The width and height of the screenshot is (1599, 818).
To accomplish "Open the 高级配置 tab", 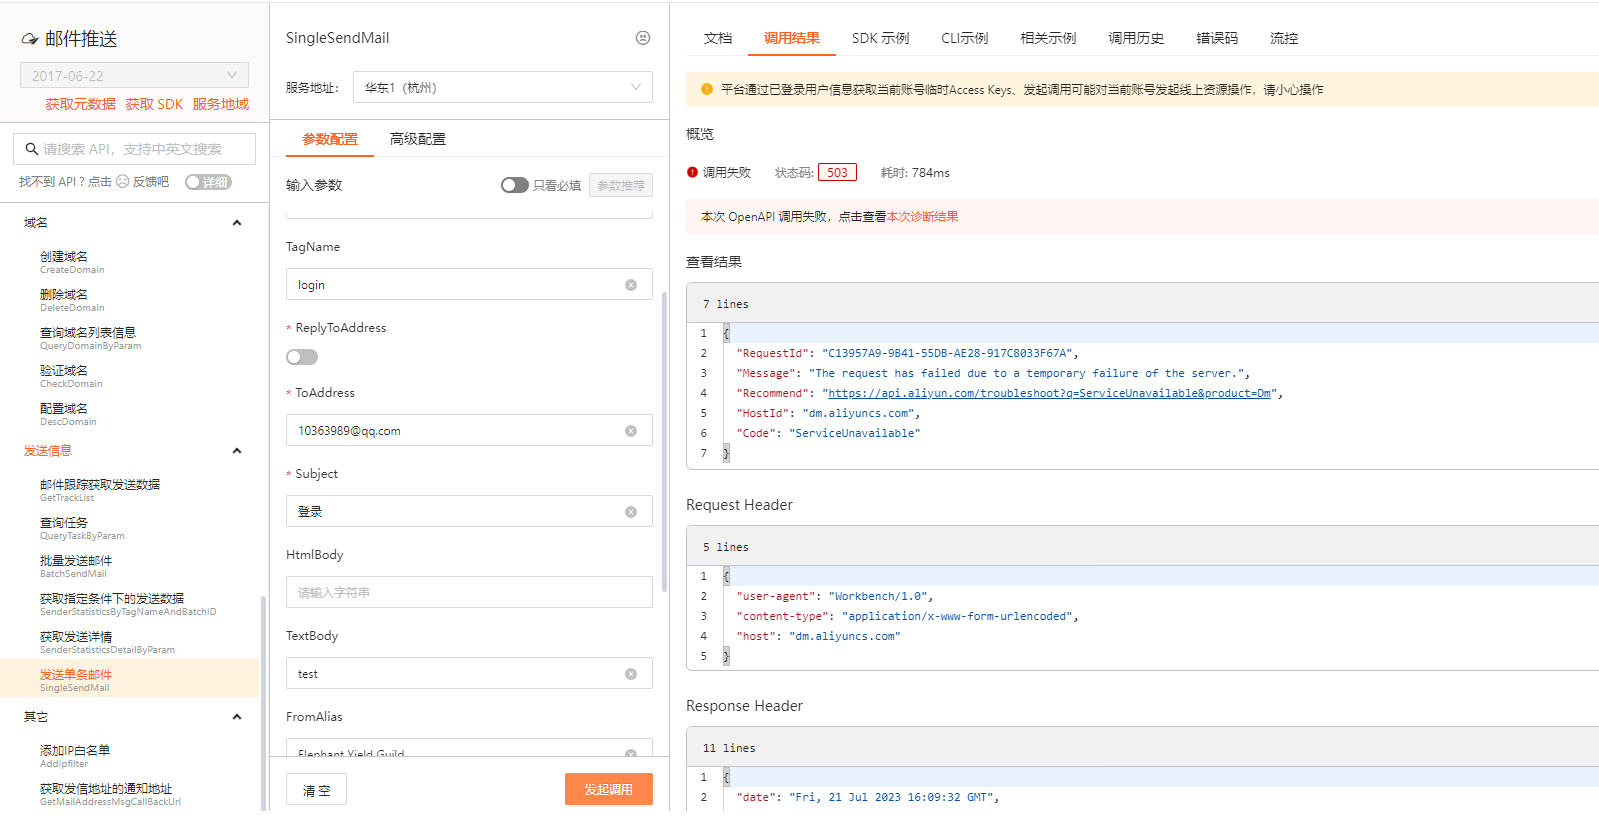I will pyautogui.click(x=418, y=139).
